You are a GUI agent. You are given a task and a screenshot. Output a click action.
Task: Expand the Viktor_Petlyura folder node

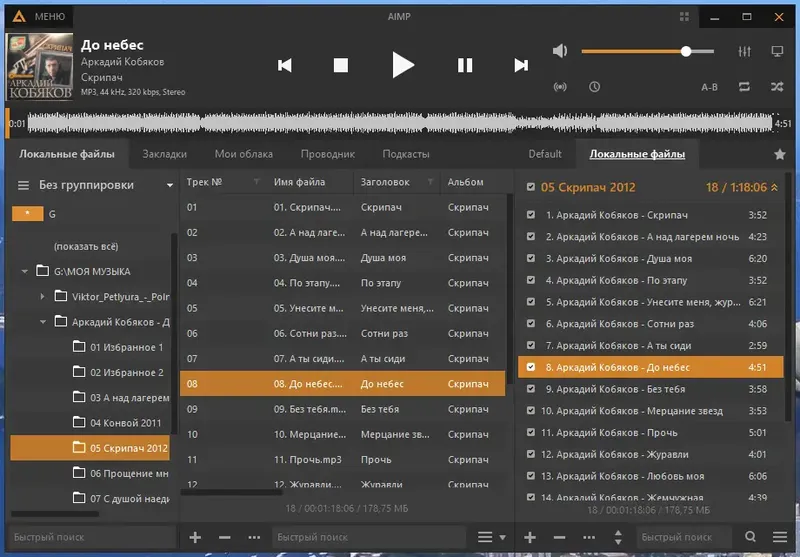(42, 296)
